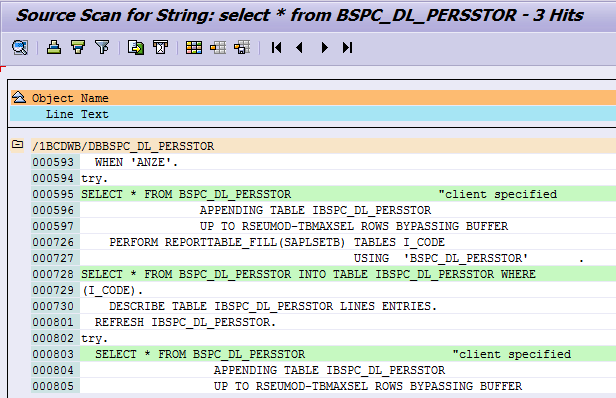
Task: Click line number 000594
Action: tap(53, 178)
